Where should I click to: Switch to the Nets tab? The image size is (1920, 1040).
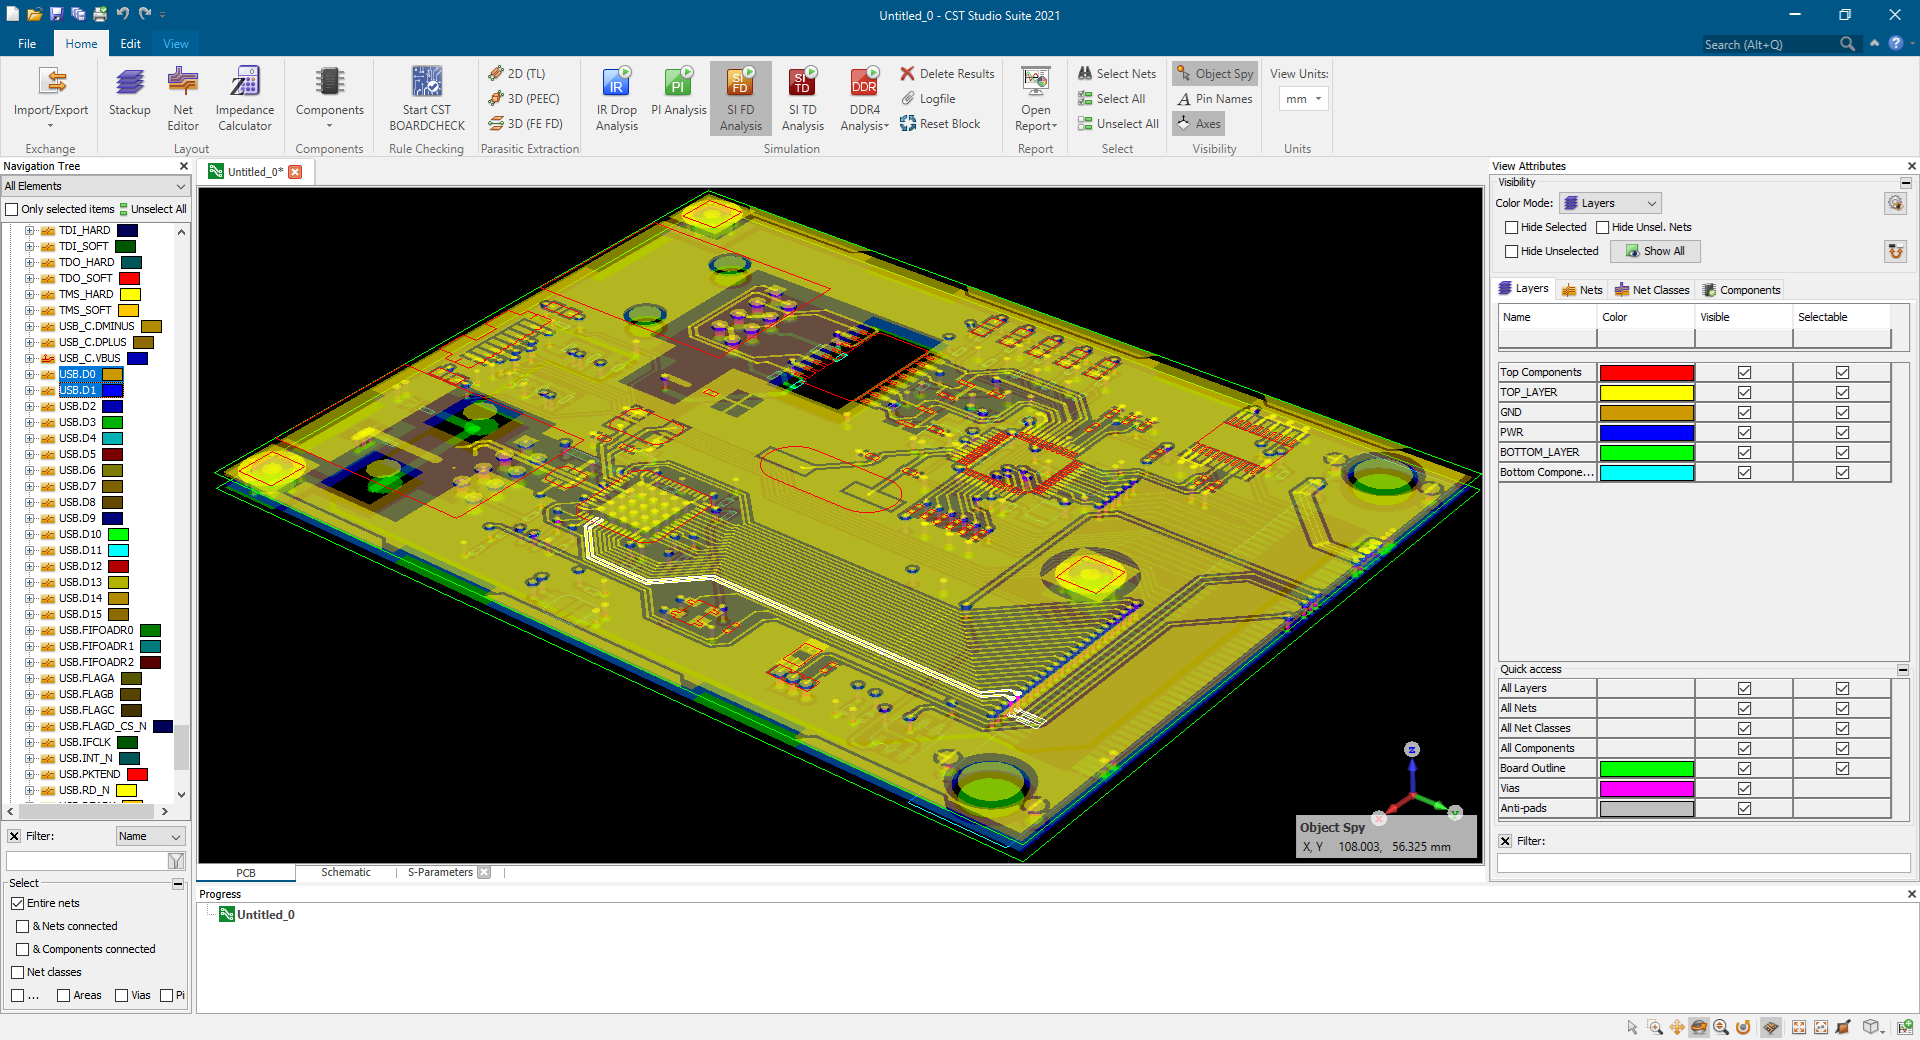(1582, 290)
